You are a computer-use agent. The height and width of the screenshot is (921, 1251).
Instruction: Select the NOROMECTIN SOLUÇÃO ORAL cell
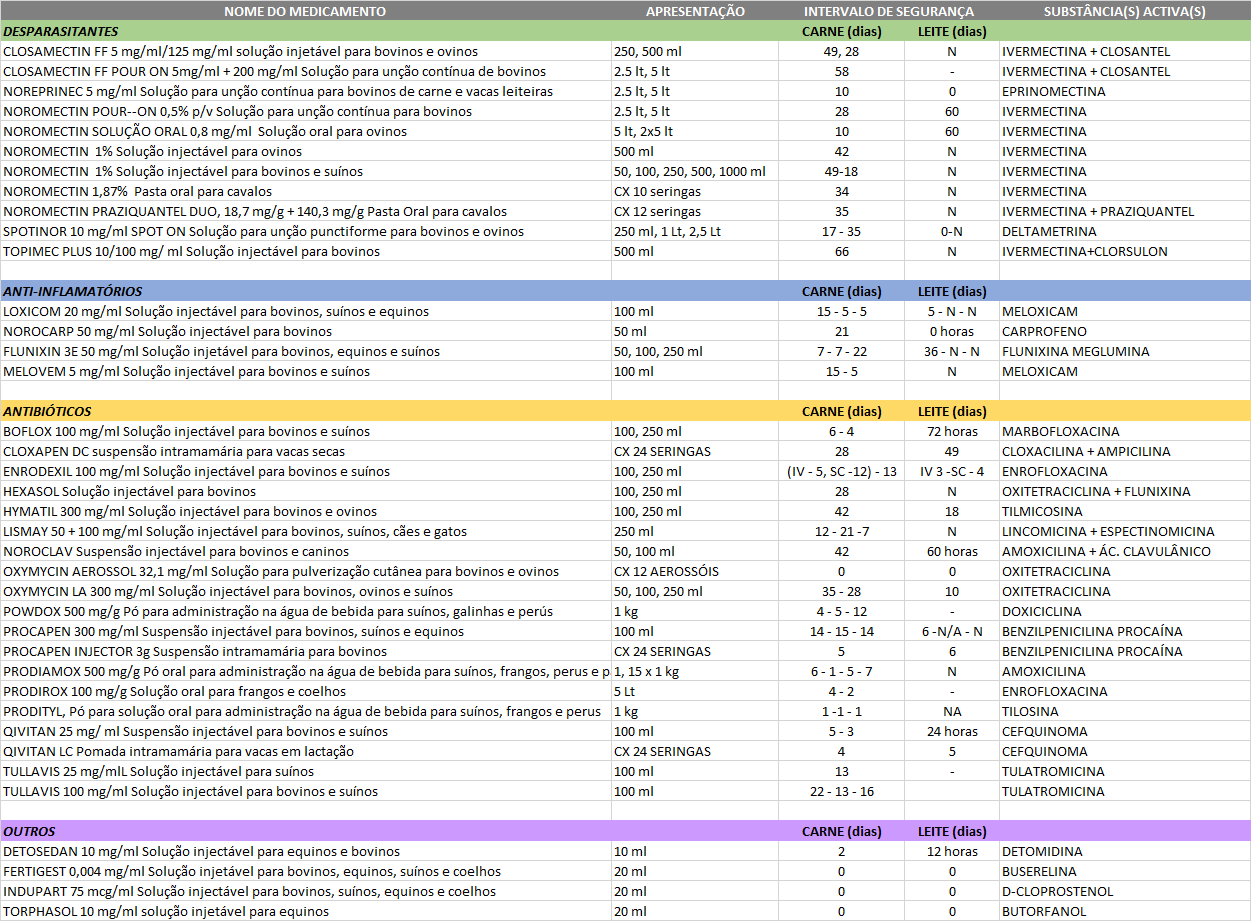pyautogui.click(x=305, y=131)
